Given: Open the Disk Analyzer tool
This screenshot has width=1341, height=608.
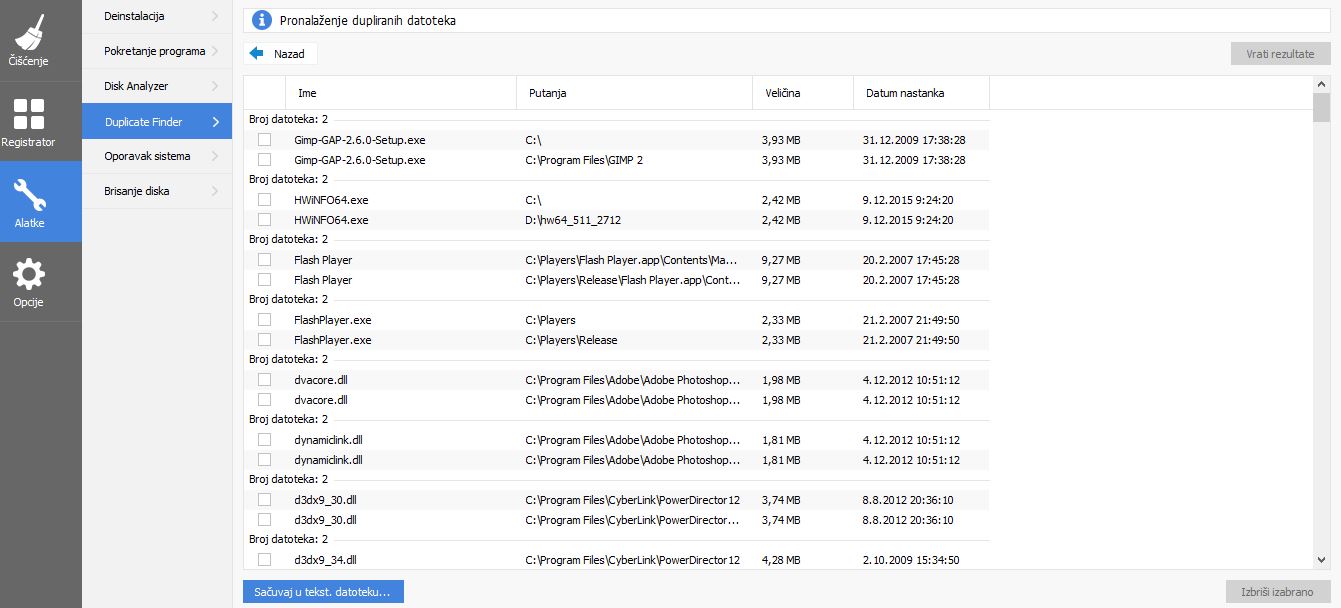Looking at the screenshot, I should (x=157, y=86).
